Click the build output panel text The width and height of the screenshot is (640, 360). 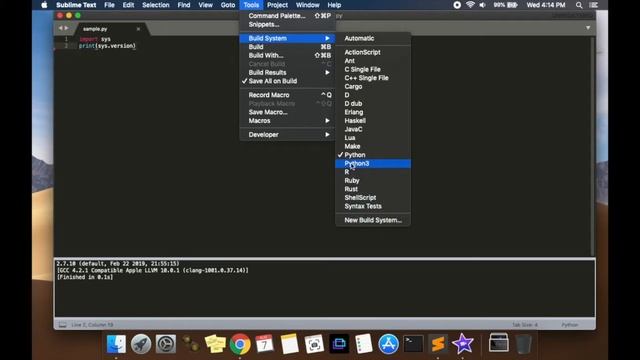click(152, 270)
